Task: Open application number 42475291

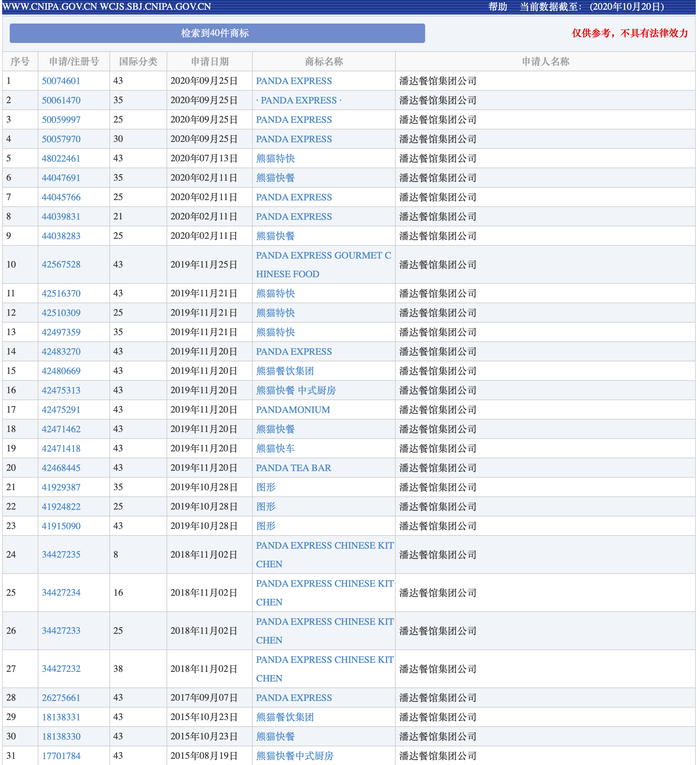Action: coord(61,410)
